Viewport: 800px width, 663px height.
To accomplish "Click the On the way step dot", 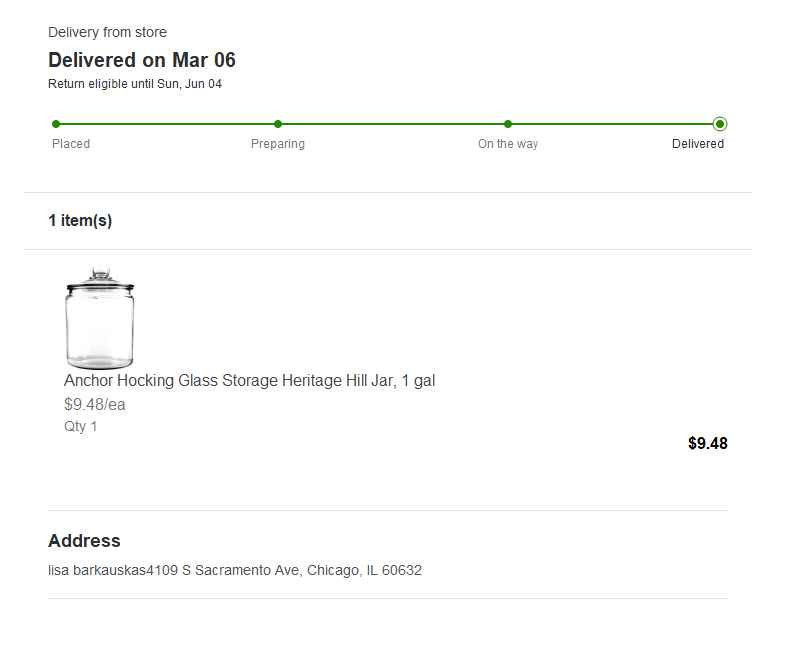I will 508,124.
